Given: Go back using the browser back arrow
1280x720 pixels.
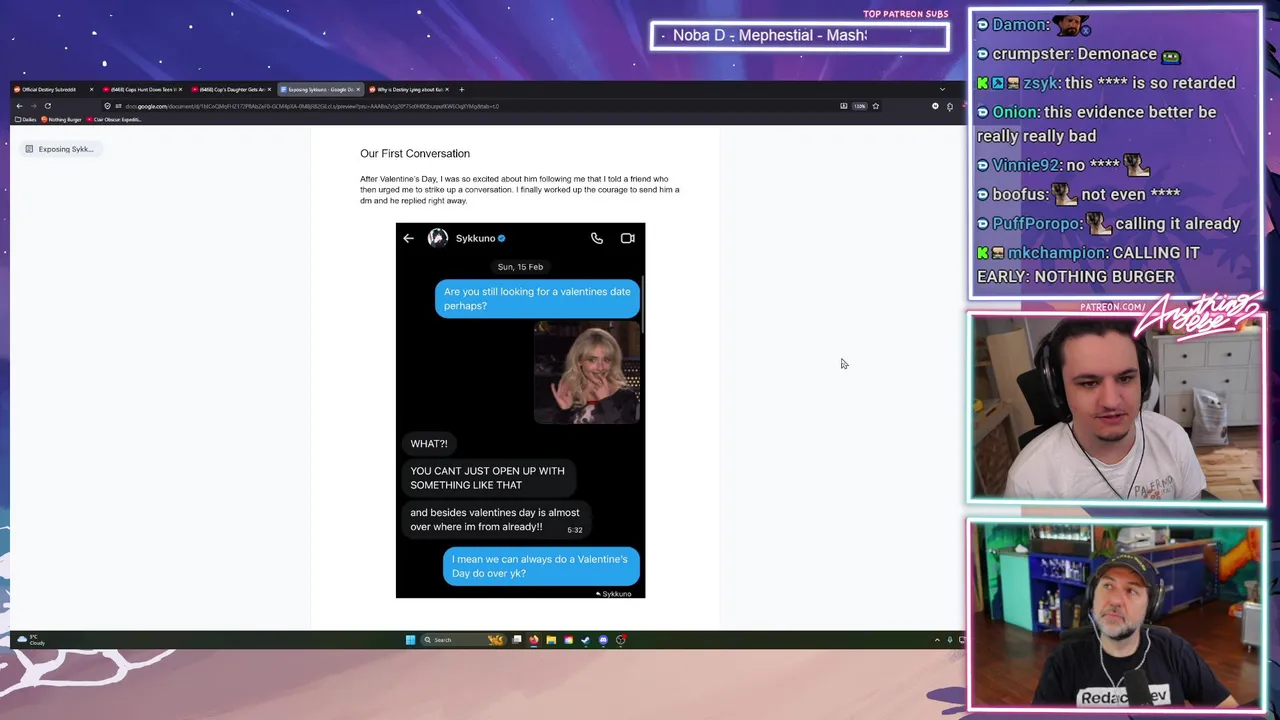Looking at the screenshot, I should coord(19,106).
